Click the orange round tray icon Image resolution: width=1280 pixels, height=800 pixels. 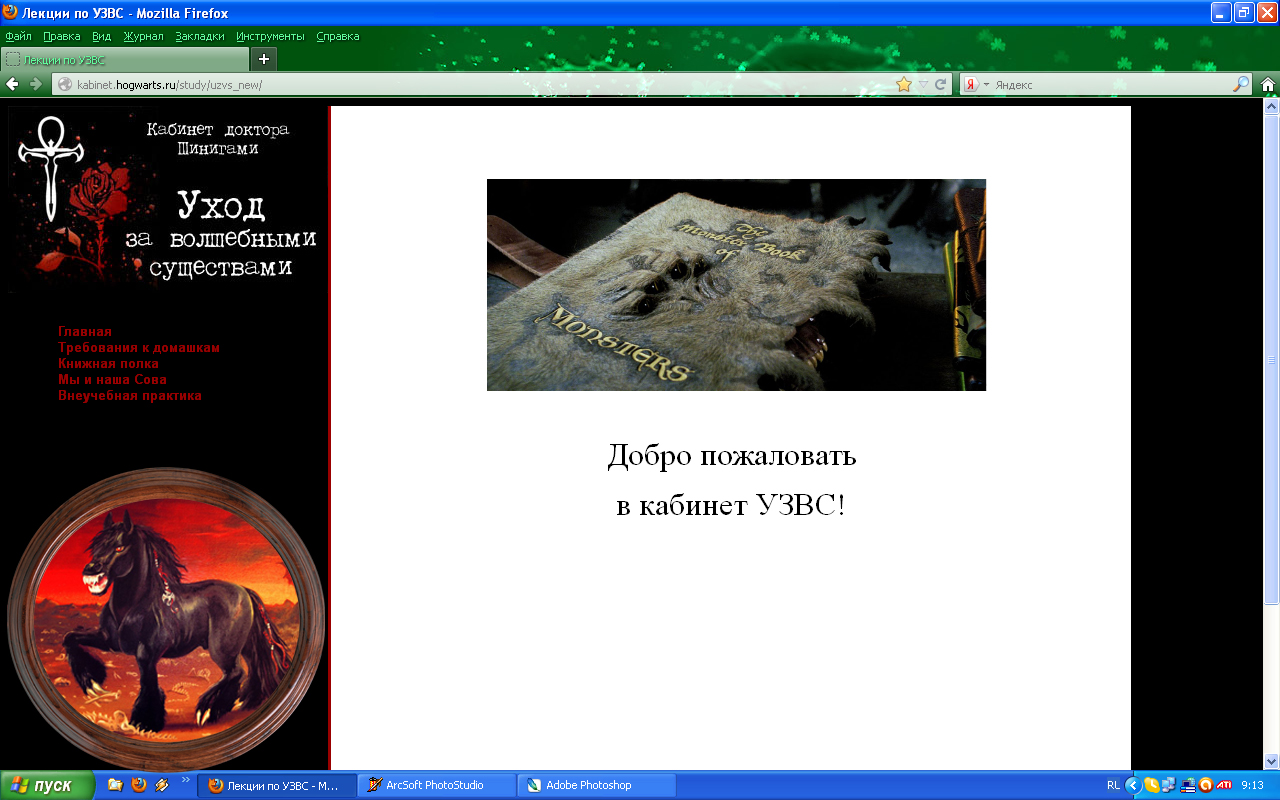pyautogui.click(x=1205, y=785)
